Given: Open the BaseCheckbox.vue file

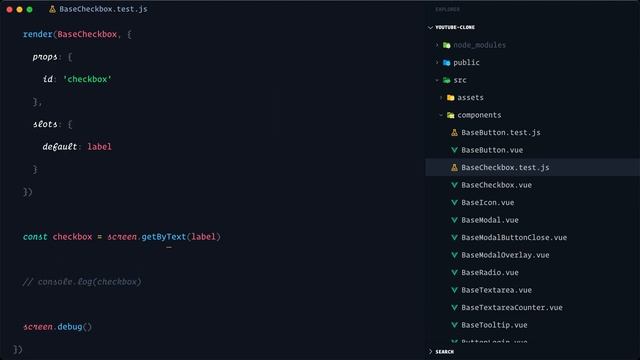Looking at the screenshot, I should tap(496, 185).
